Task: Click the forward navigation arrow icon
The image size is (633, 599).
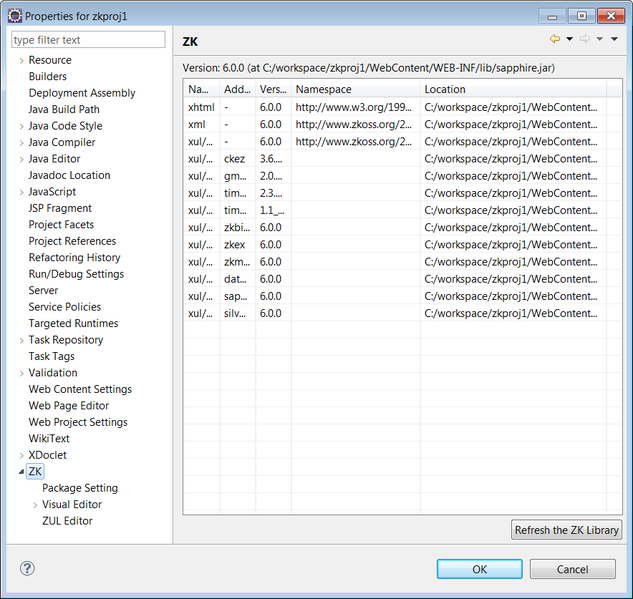Action: (585, 39)
